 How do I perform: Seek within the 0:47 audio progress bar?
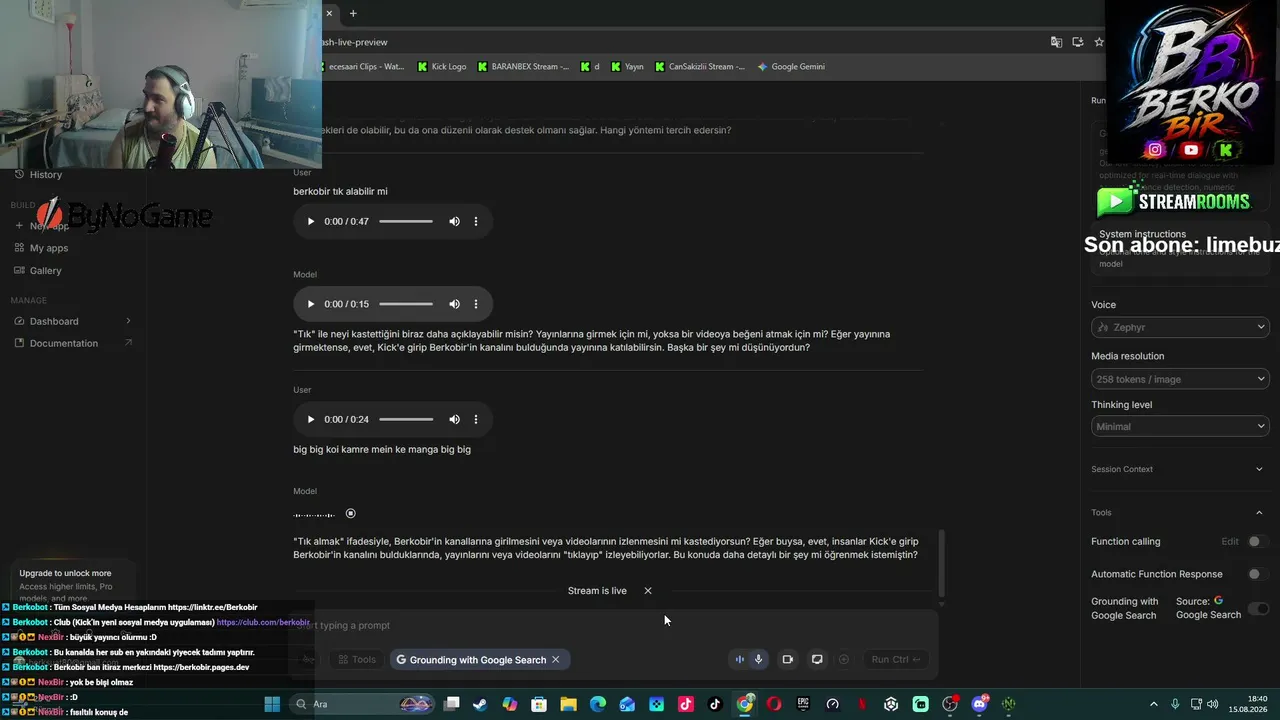click(406, 221)
